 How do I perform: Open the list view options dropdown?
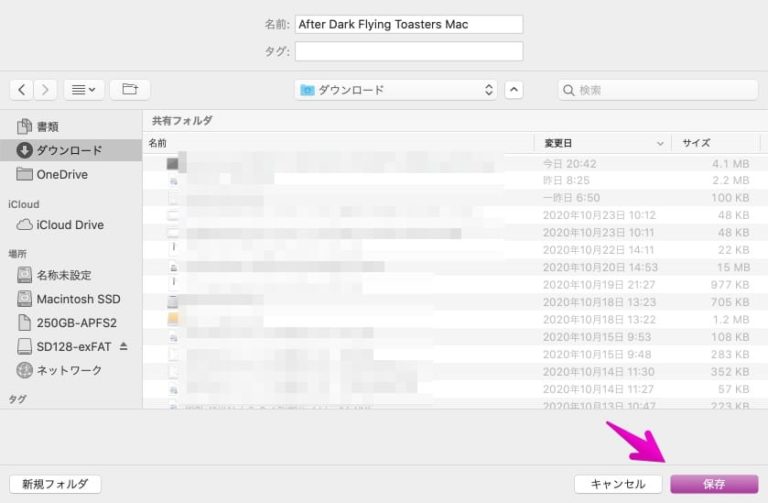(84, 90)
